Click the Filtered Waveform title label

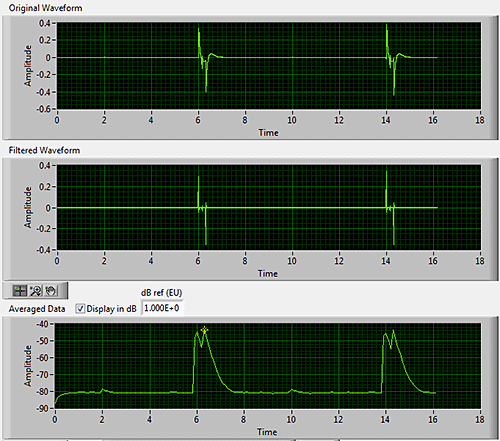44,150
